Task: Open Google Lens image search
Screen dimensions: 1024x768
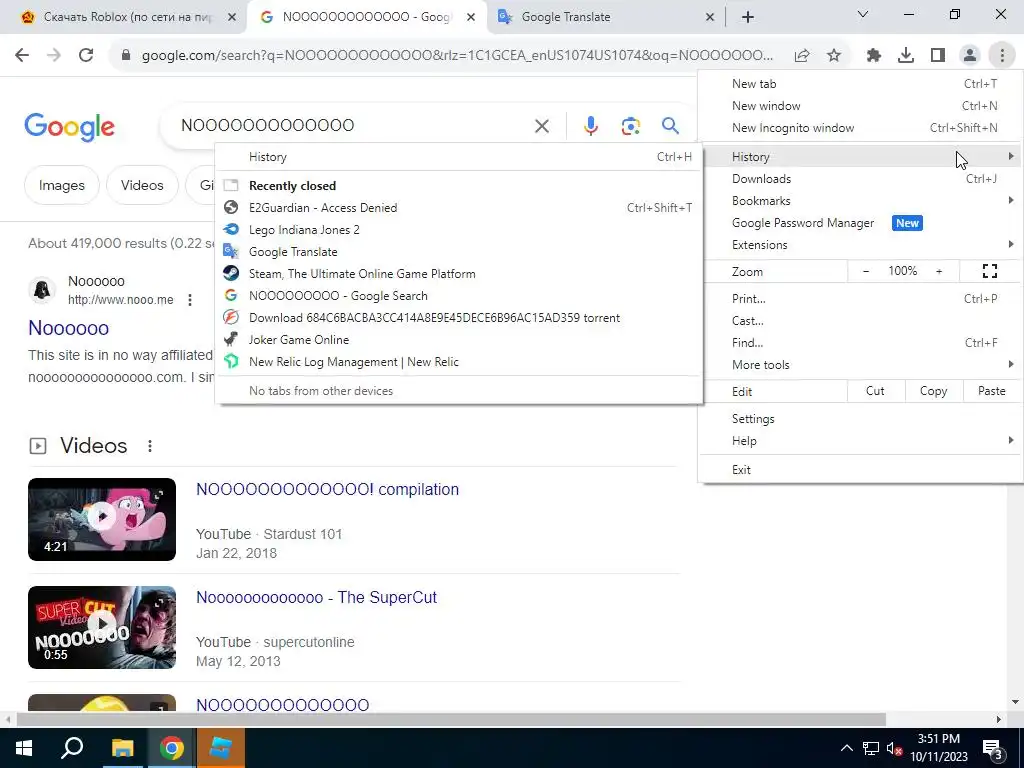Action: (x=630, y=125)
